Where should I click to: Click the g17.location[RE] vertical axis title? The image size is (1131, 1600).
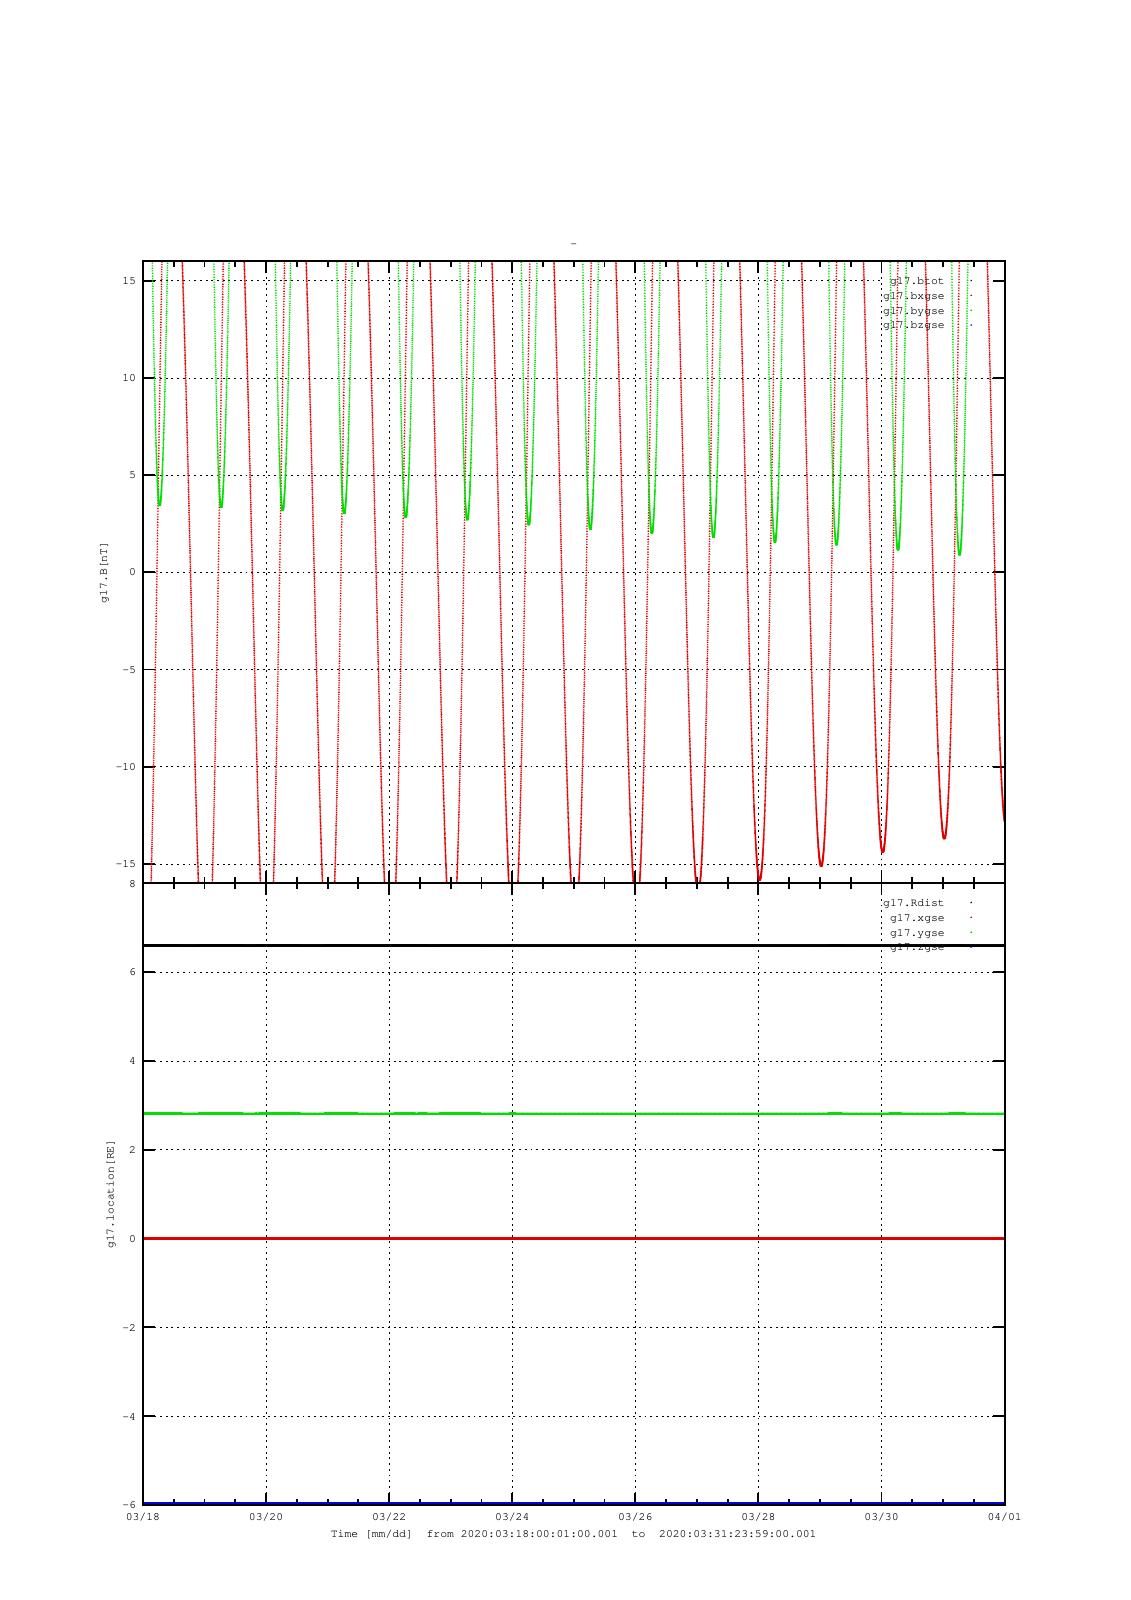tap(112, 1193)
